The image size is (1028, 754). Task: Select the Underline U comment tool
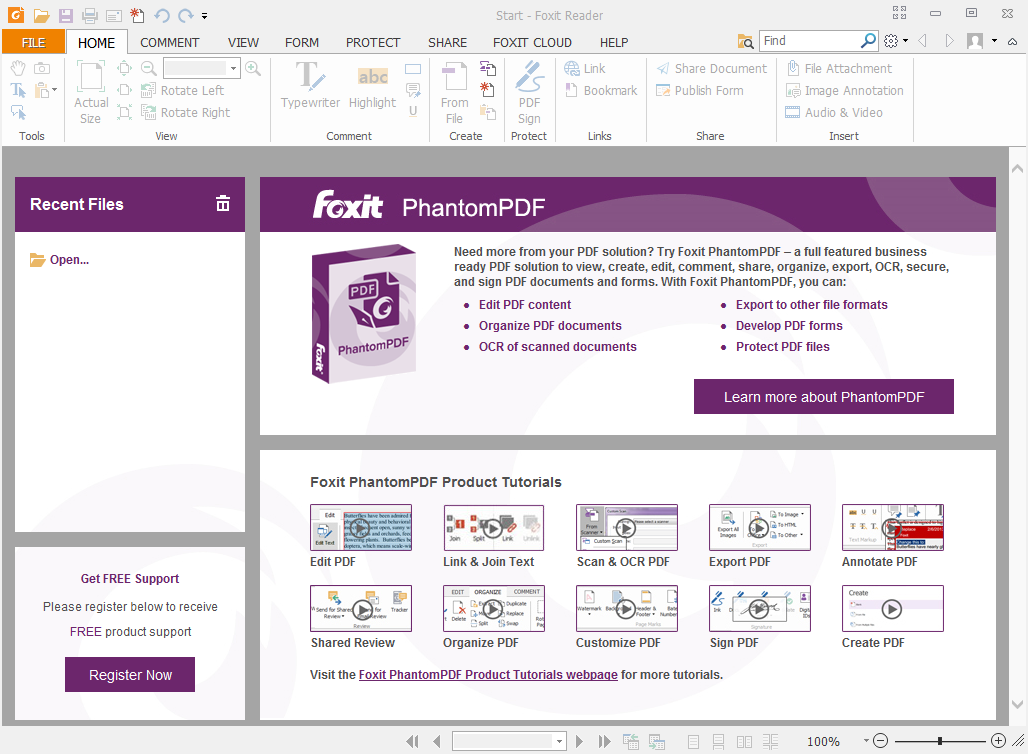pos(413,111)
